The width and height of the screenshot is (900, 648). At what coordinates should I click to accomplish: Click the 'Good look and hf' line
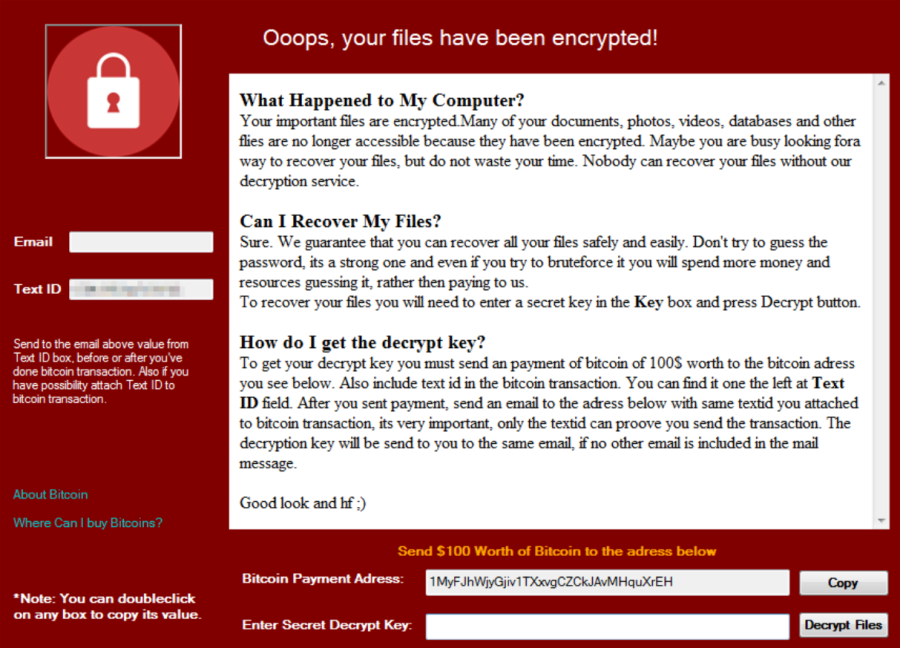point(302,503)
